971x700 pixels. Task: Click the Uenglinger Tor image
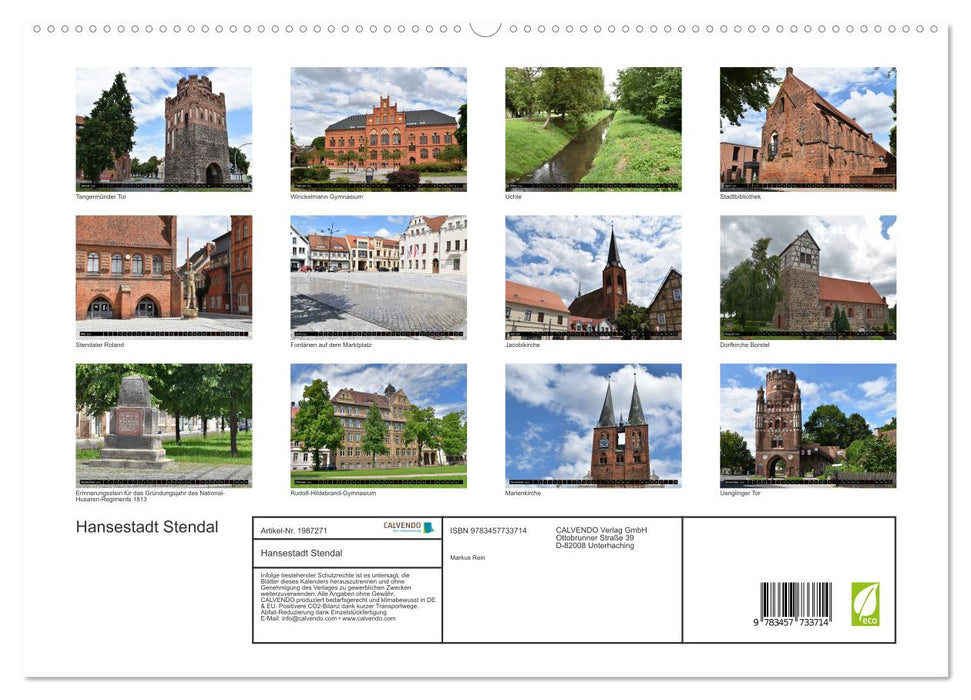pos(807,424)
